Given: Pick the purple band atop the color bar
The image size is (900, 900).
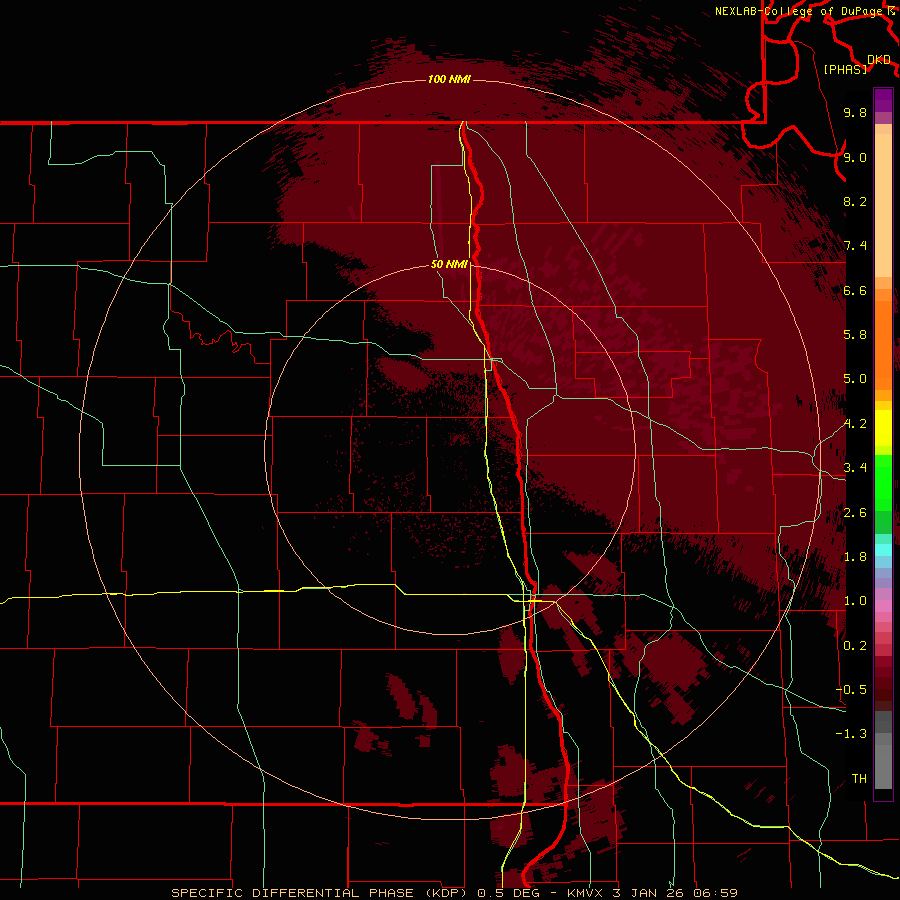Looking at the screenshot, I should pyautogui.click(x=883, y=100).
